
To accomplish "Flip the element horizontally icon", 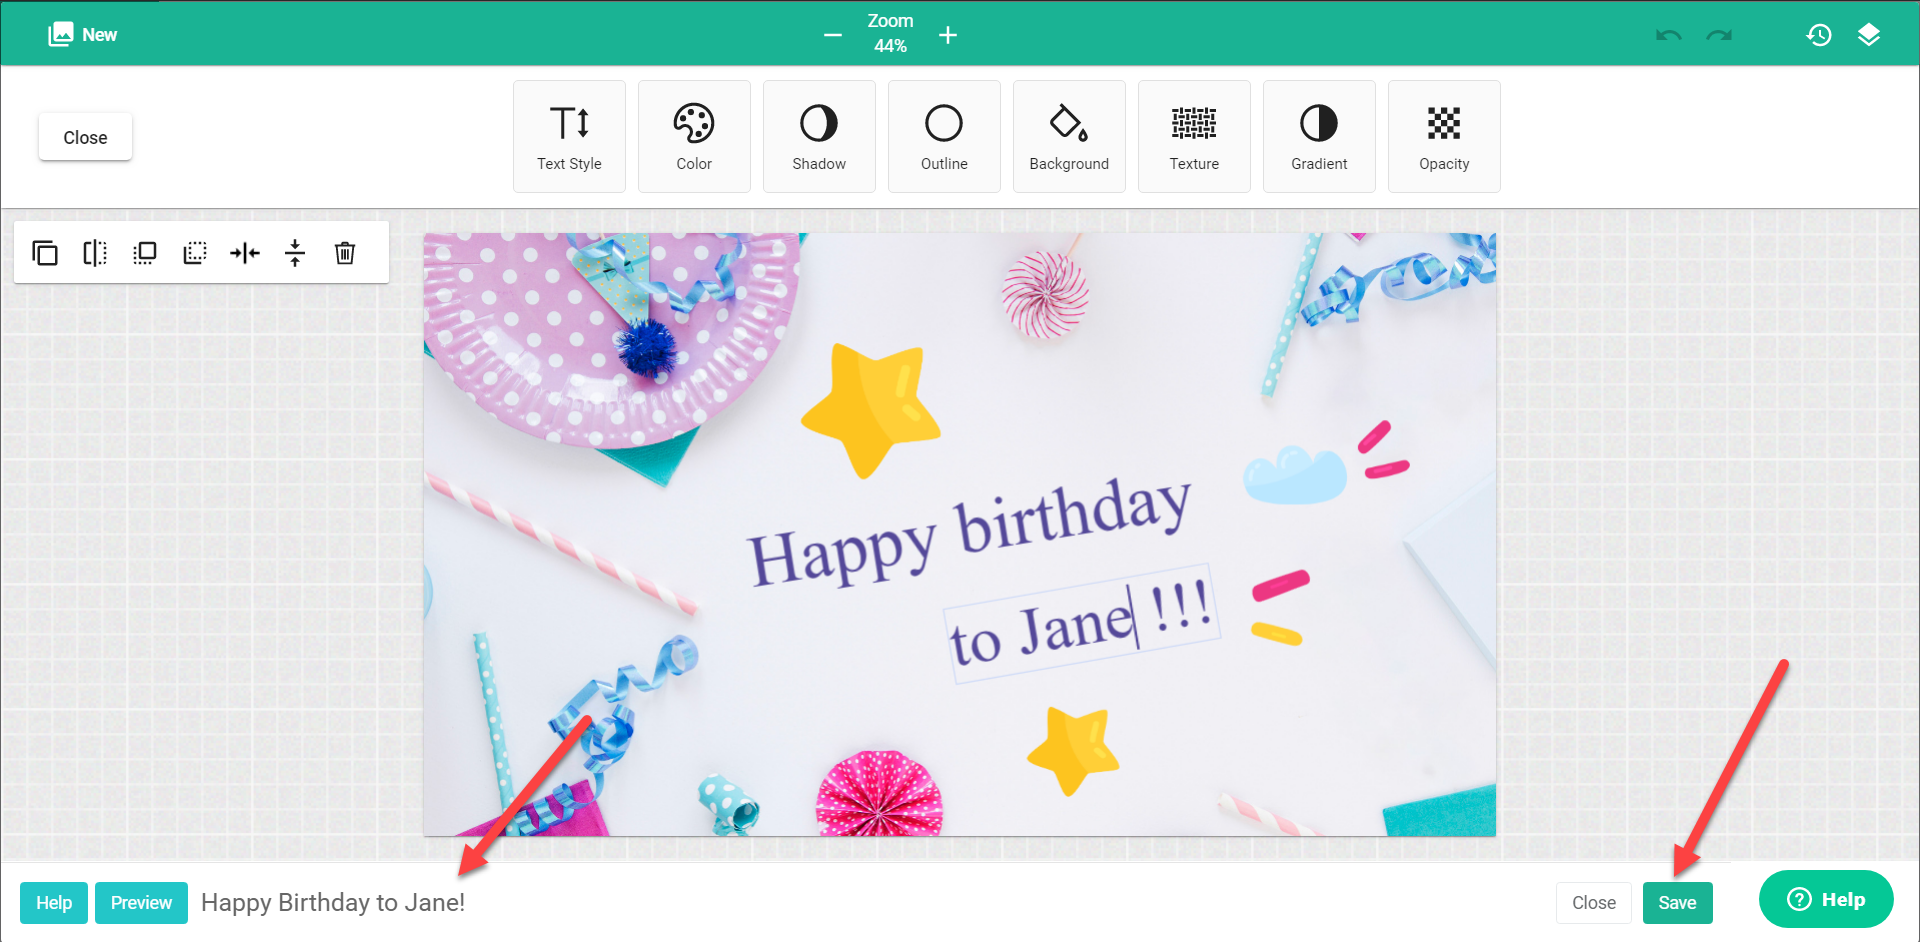I will [x=95, y=253].
